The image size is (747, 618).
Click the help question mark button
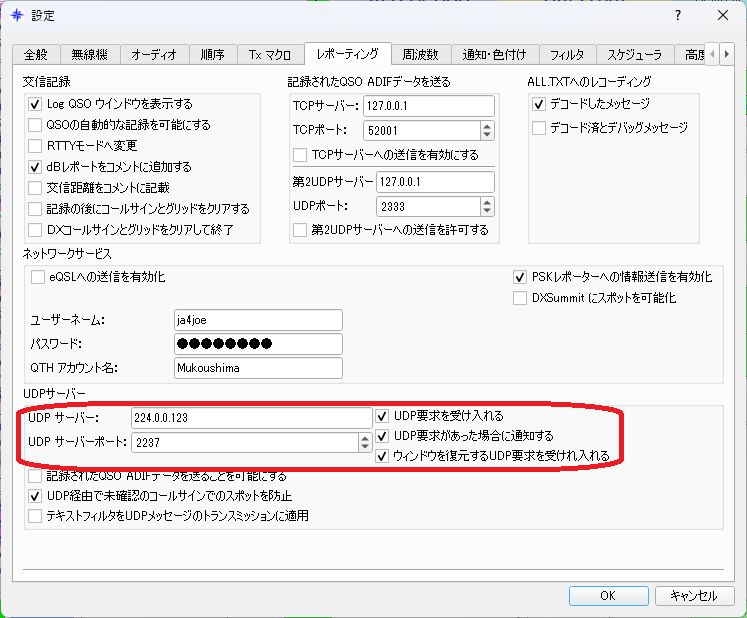[677, 15]
